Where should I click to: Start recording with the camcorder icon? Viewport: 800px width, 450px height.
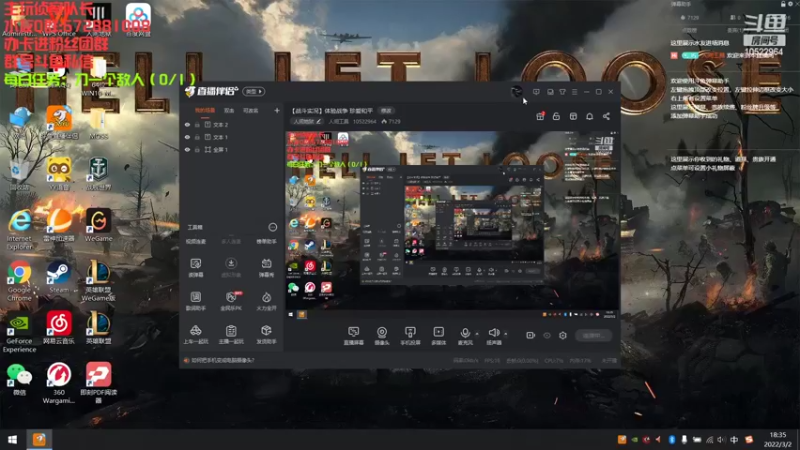click(530, 335)
